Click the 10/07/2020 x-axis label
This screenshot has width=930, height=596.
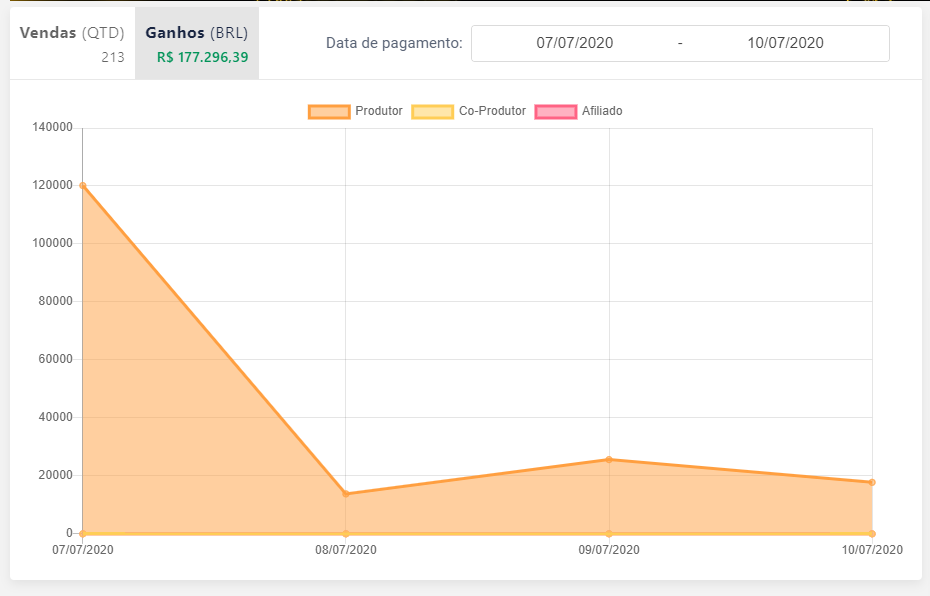coord(872,550)
